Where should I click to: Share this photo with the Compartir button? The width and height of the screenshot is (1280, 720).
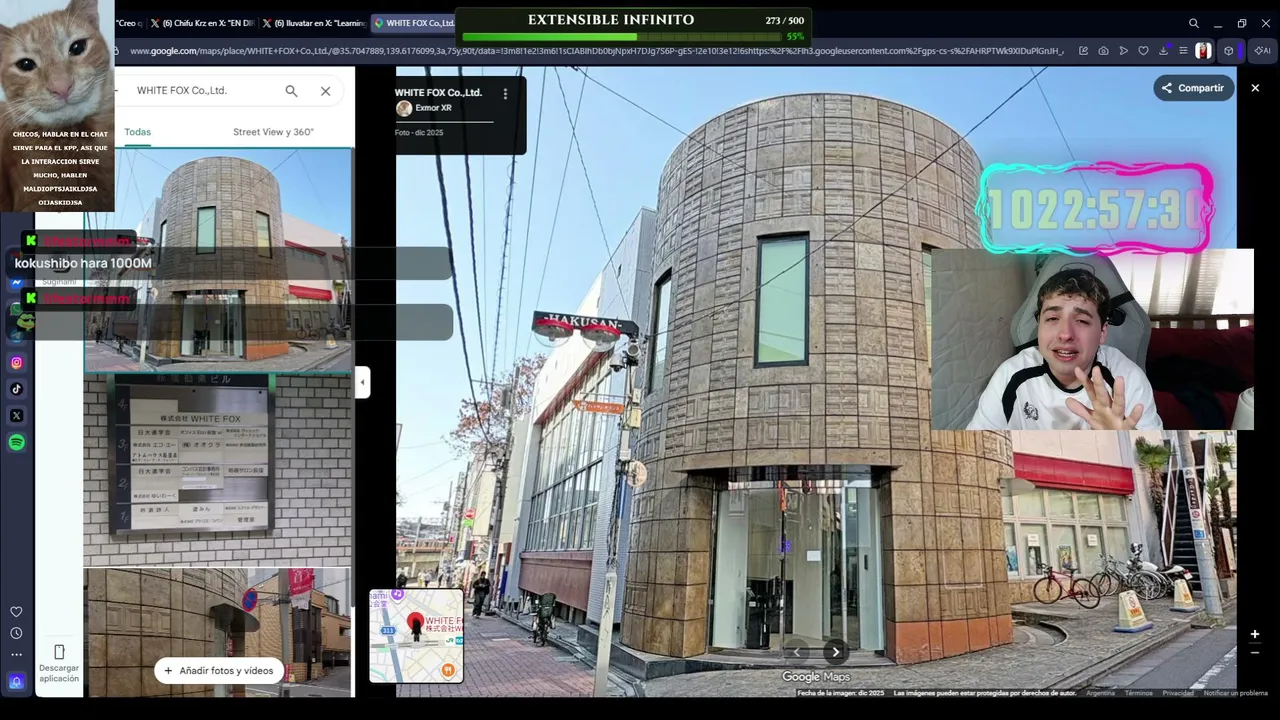(1192, 88)
